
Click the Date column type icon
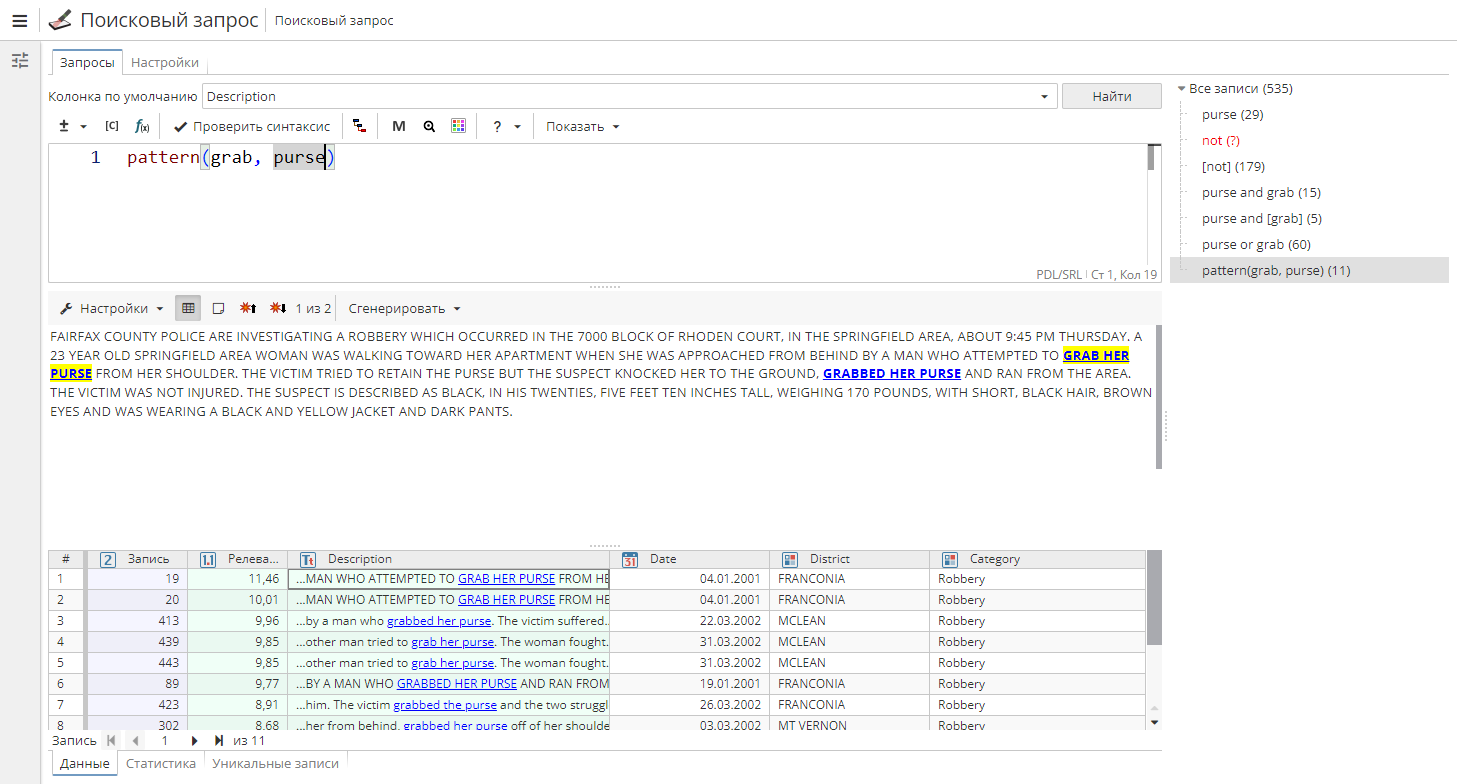630,559
